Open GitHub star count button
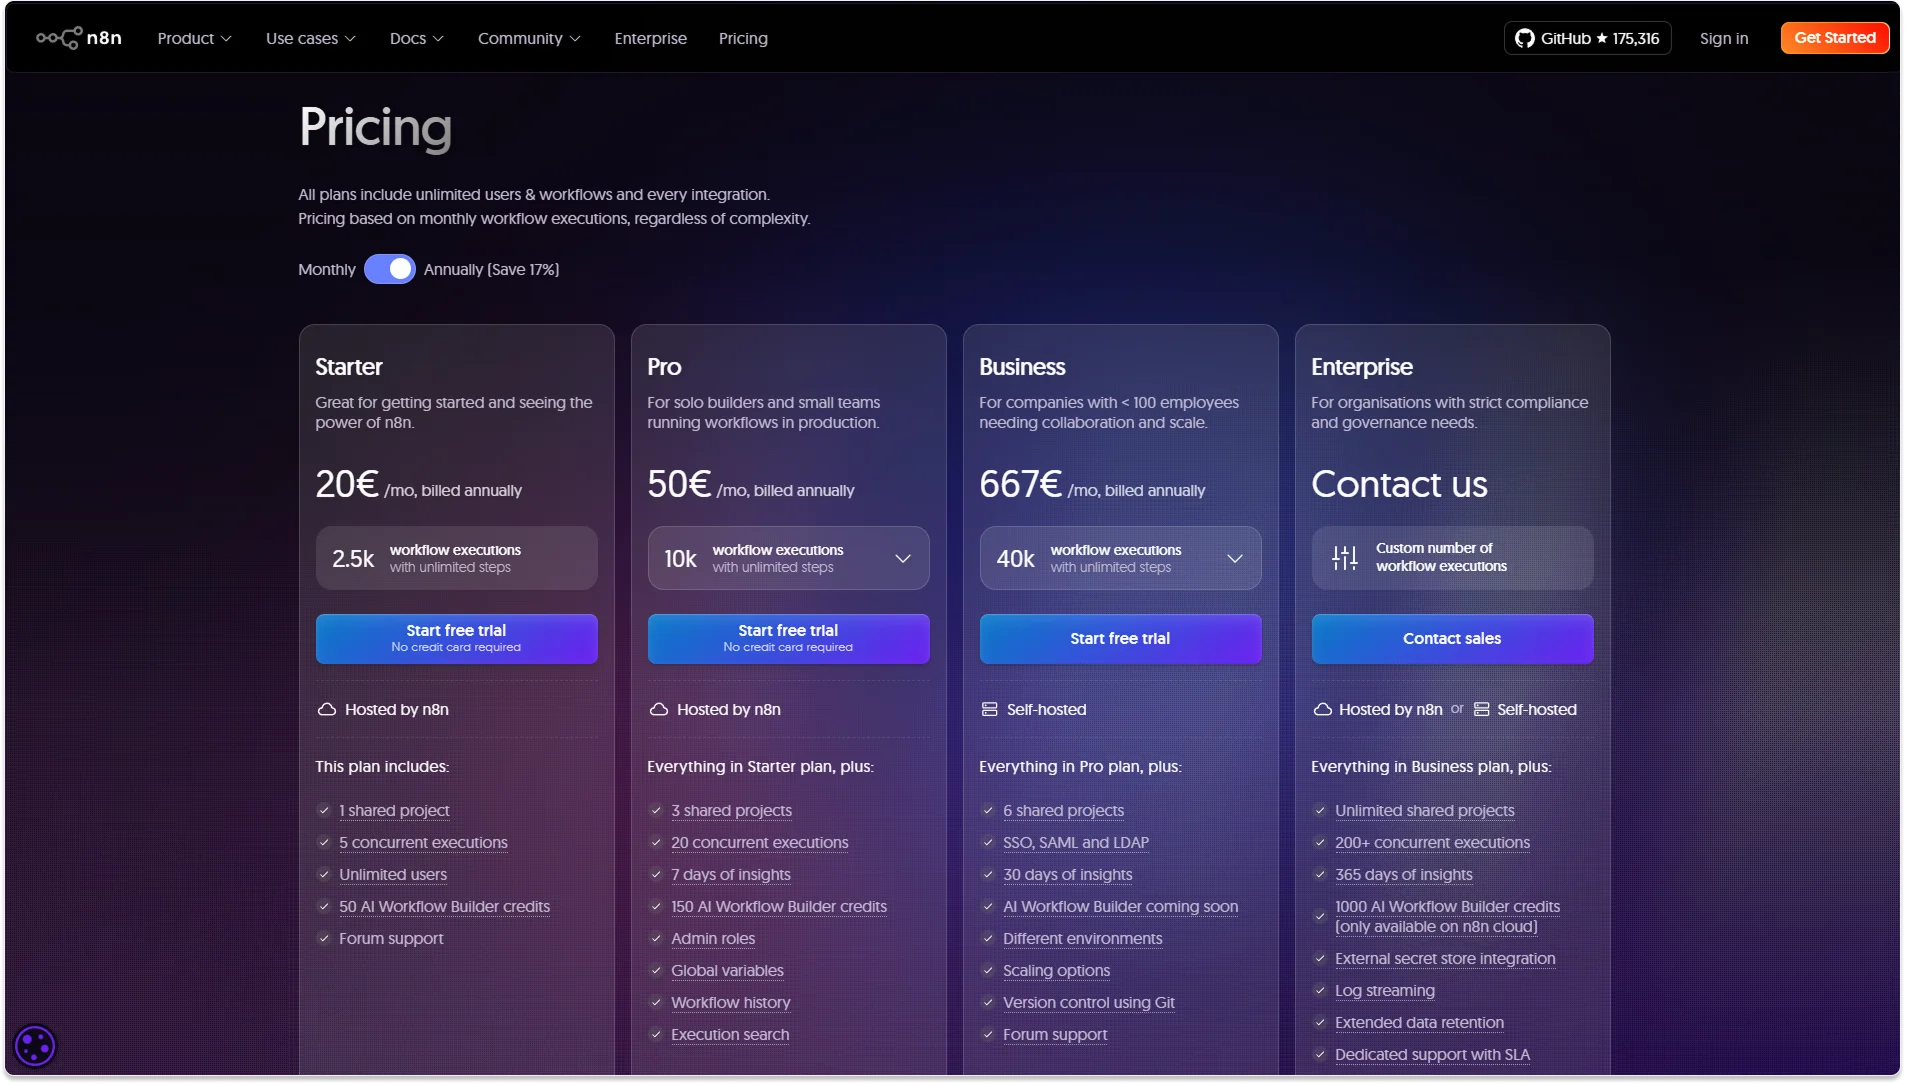1905x1084 pixels. tap(1587, 38)
